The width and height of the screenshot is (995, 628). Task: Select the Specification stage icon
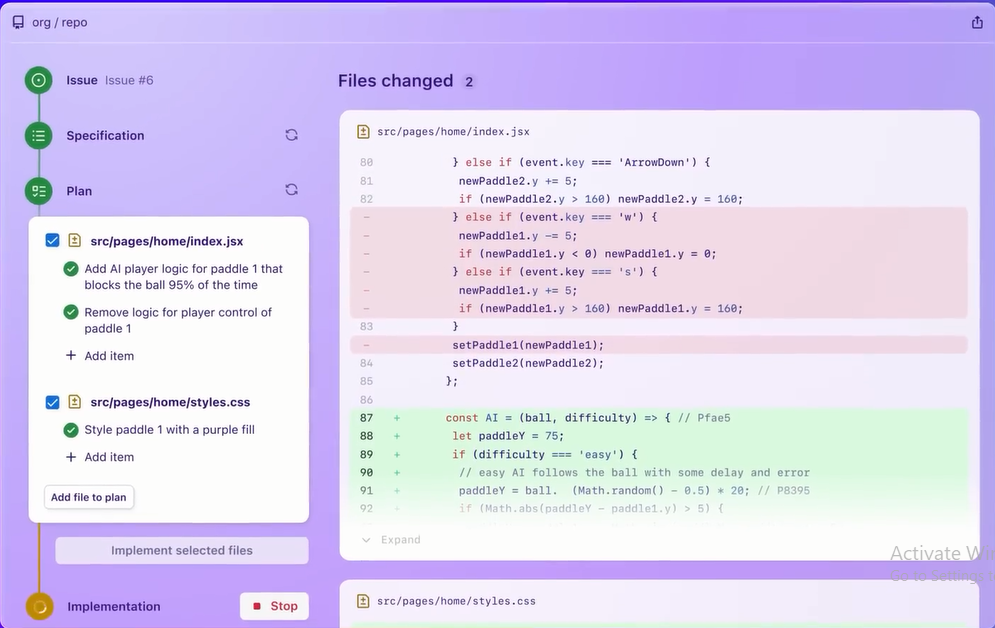pyautogui.click(x=38, y=135)
